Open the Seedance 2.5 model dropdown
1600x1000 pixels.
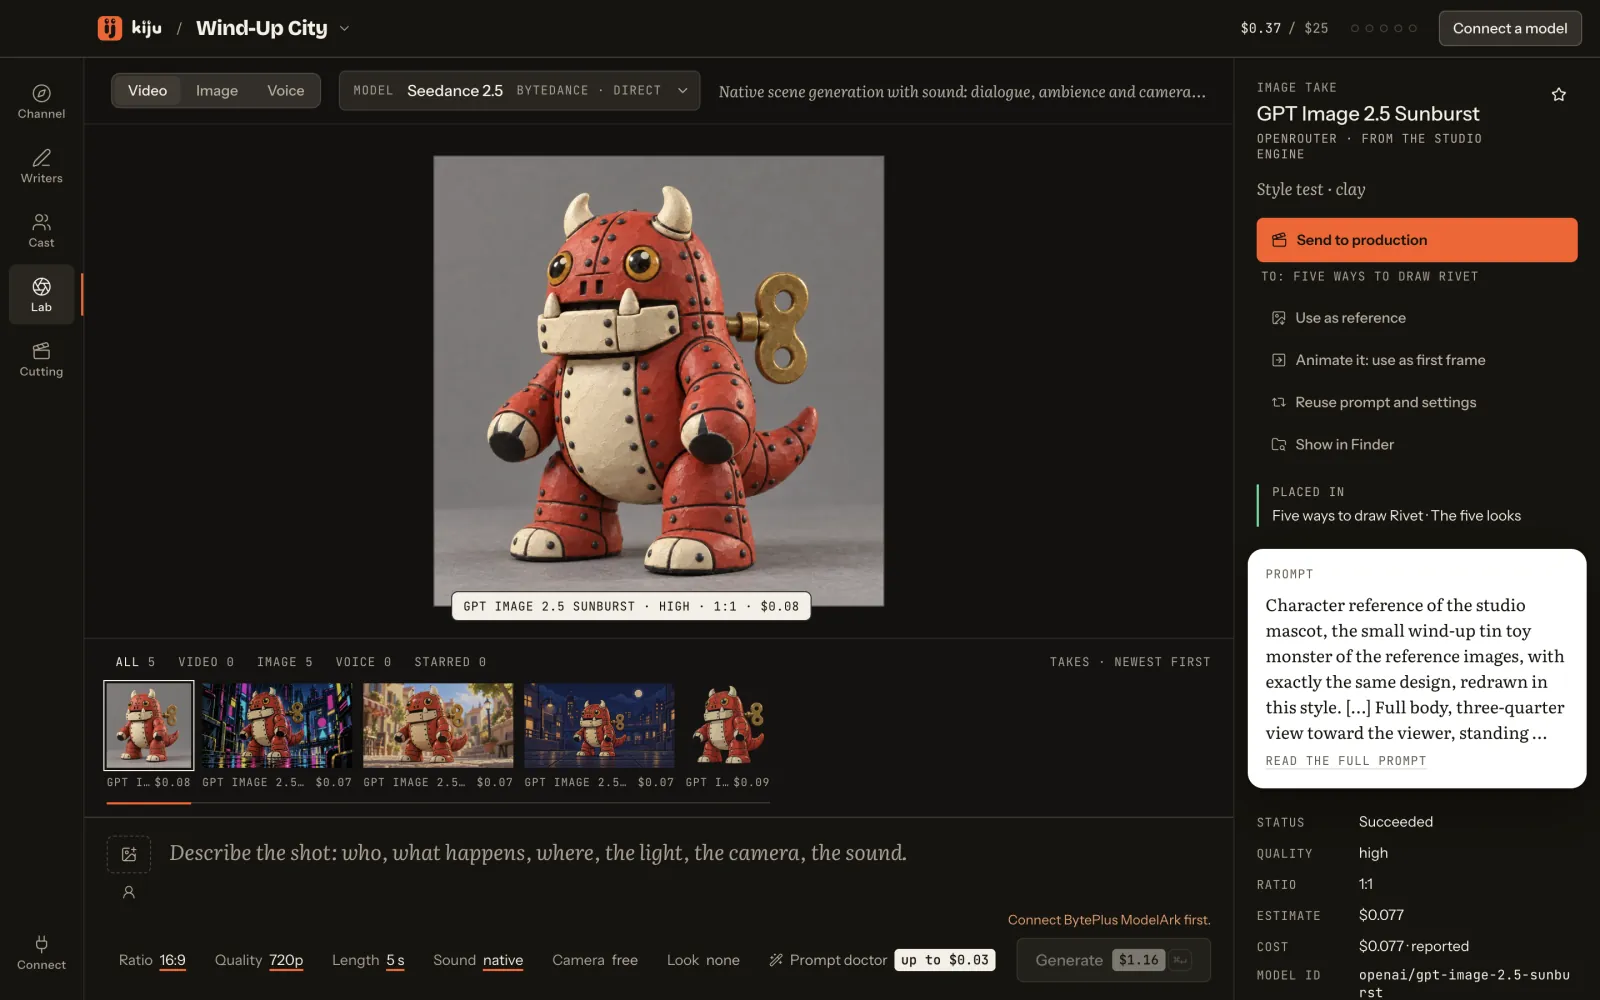point(519,91)
